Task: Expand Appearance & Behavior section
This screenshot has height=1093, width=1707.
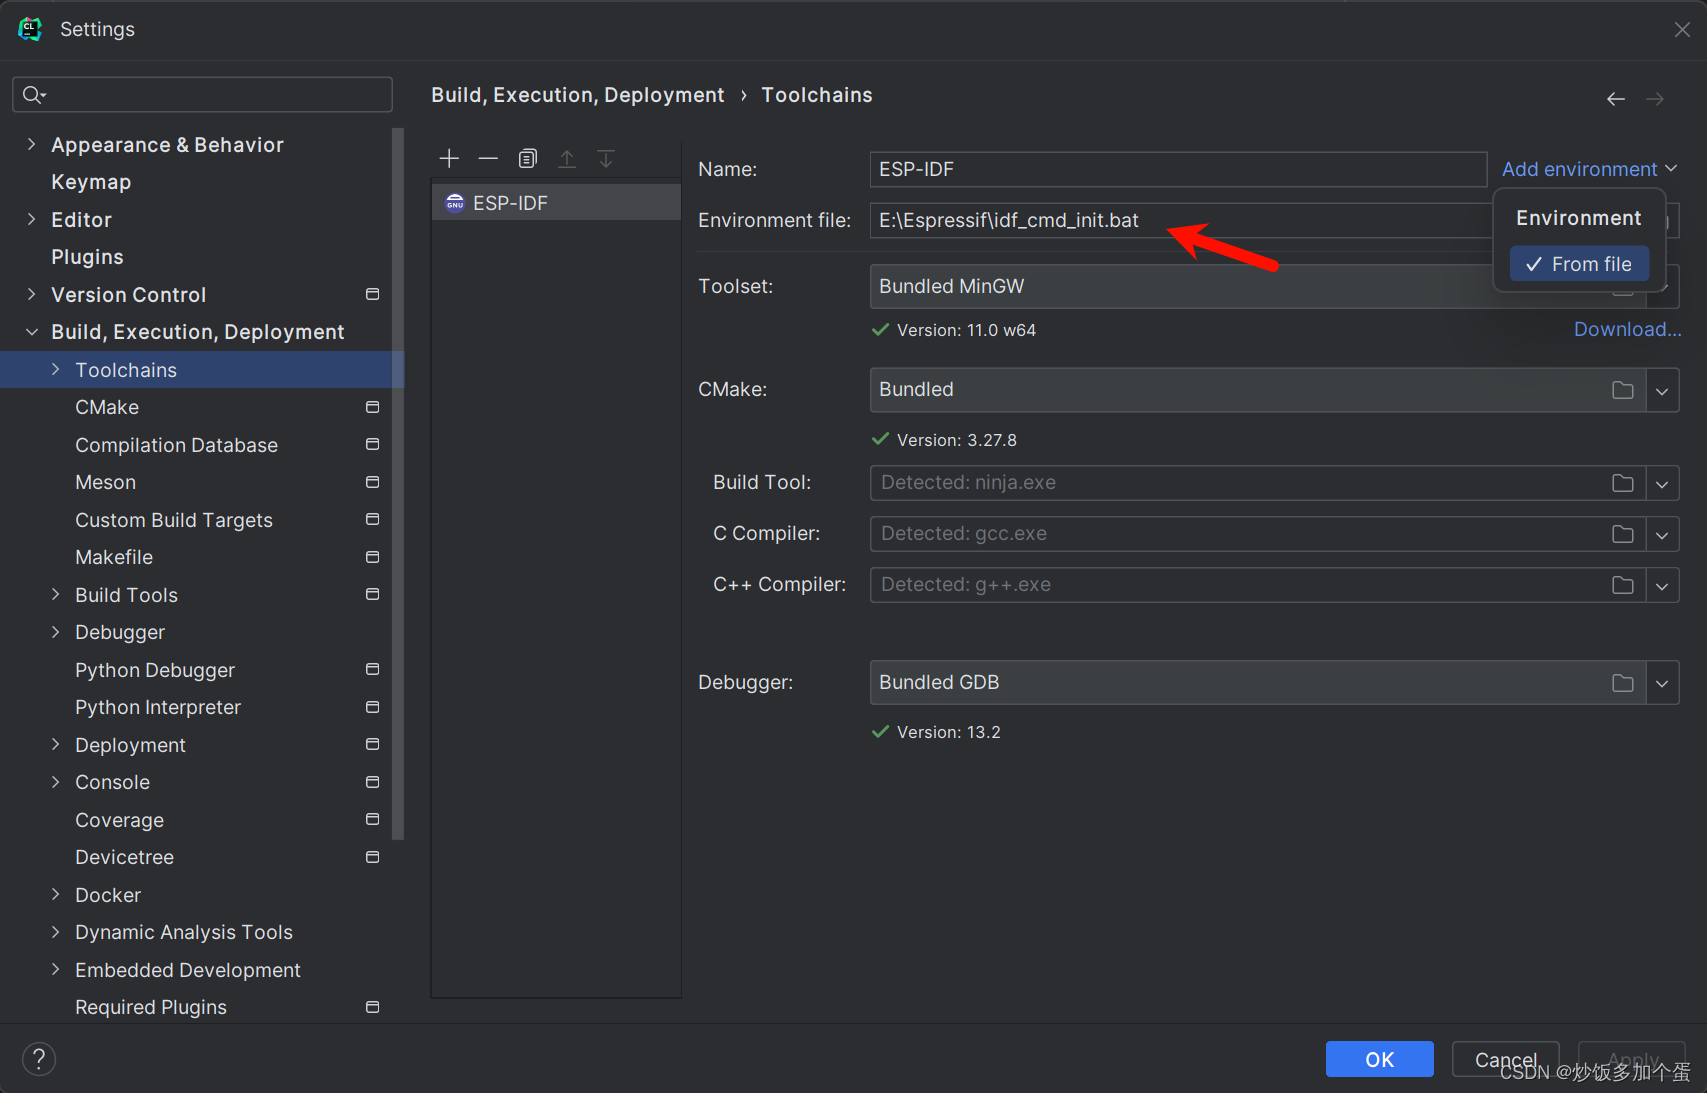Action: coord(31,144)
